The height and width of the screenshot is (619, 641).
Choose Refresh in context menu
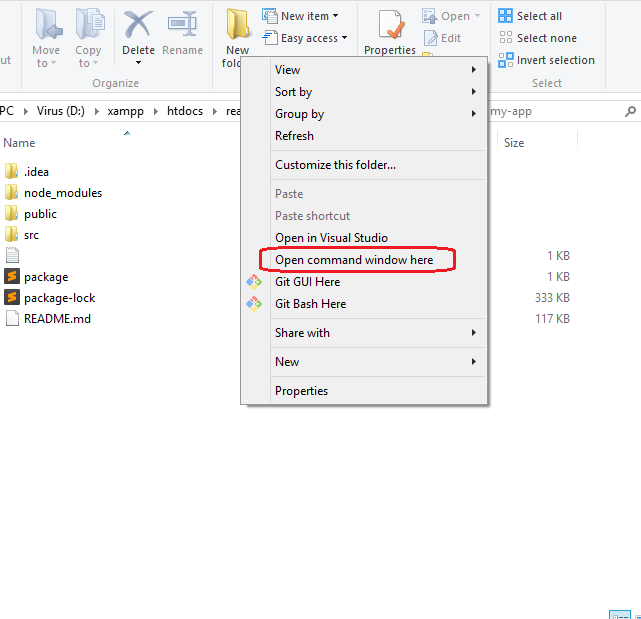click(x=364, y=136)
